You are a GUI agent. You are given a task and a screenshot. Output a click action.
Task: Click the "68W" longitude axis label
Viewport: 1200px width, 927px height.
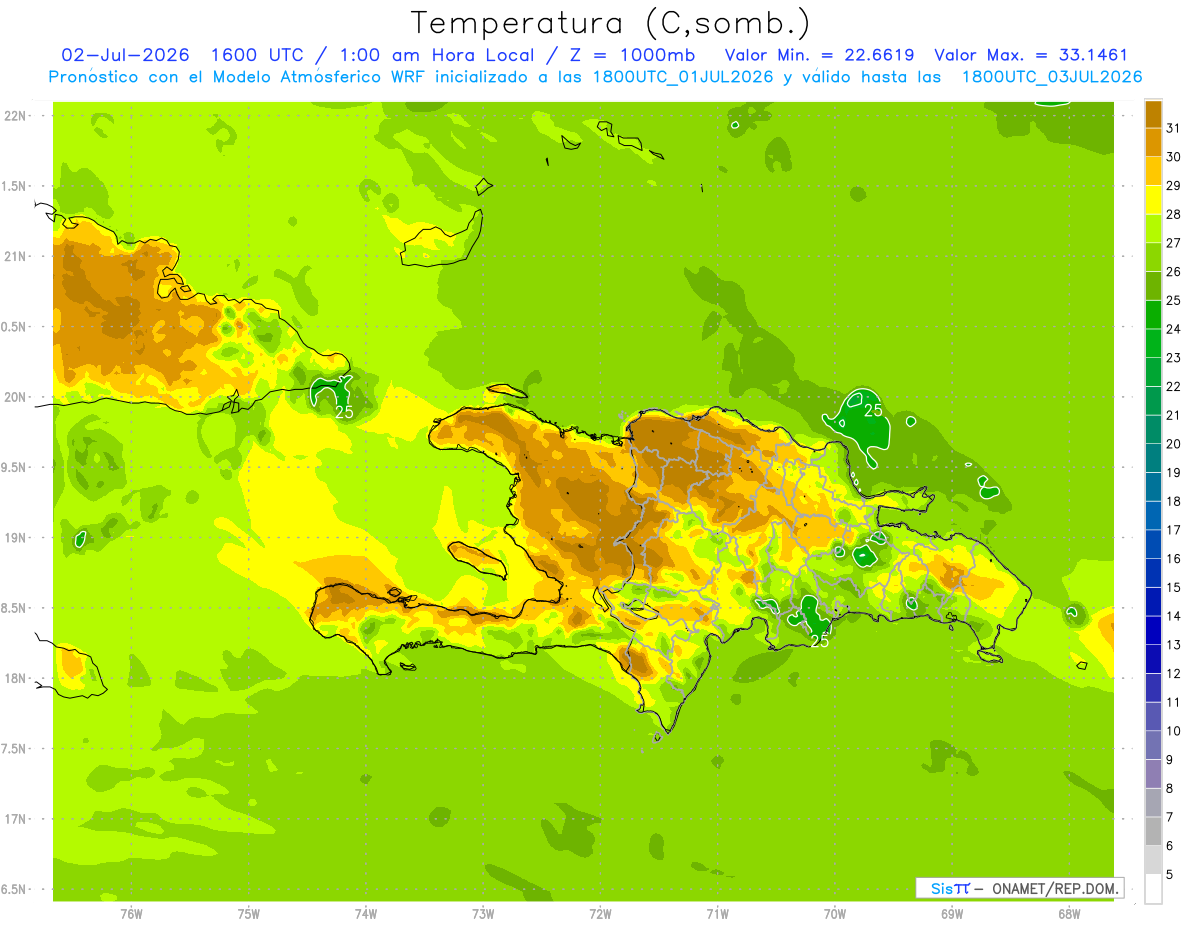pos(1069,913)
